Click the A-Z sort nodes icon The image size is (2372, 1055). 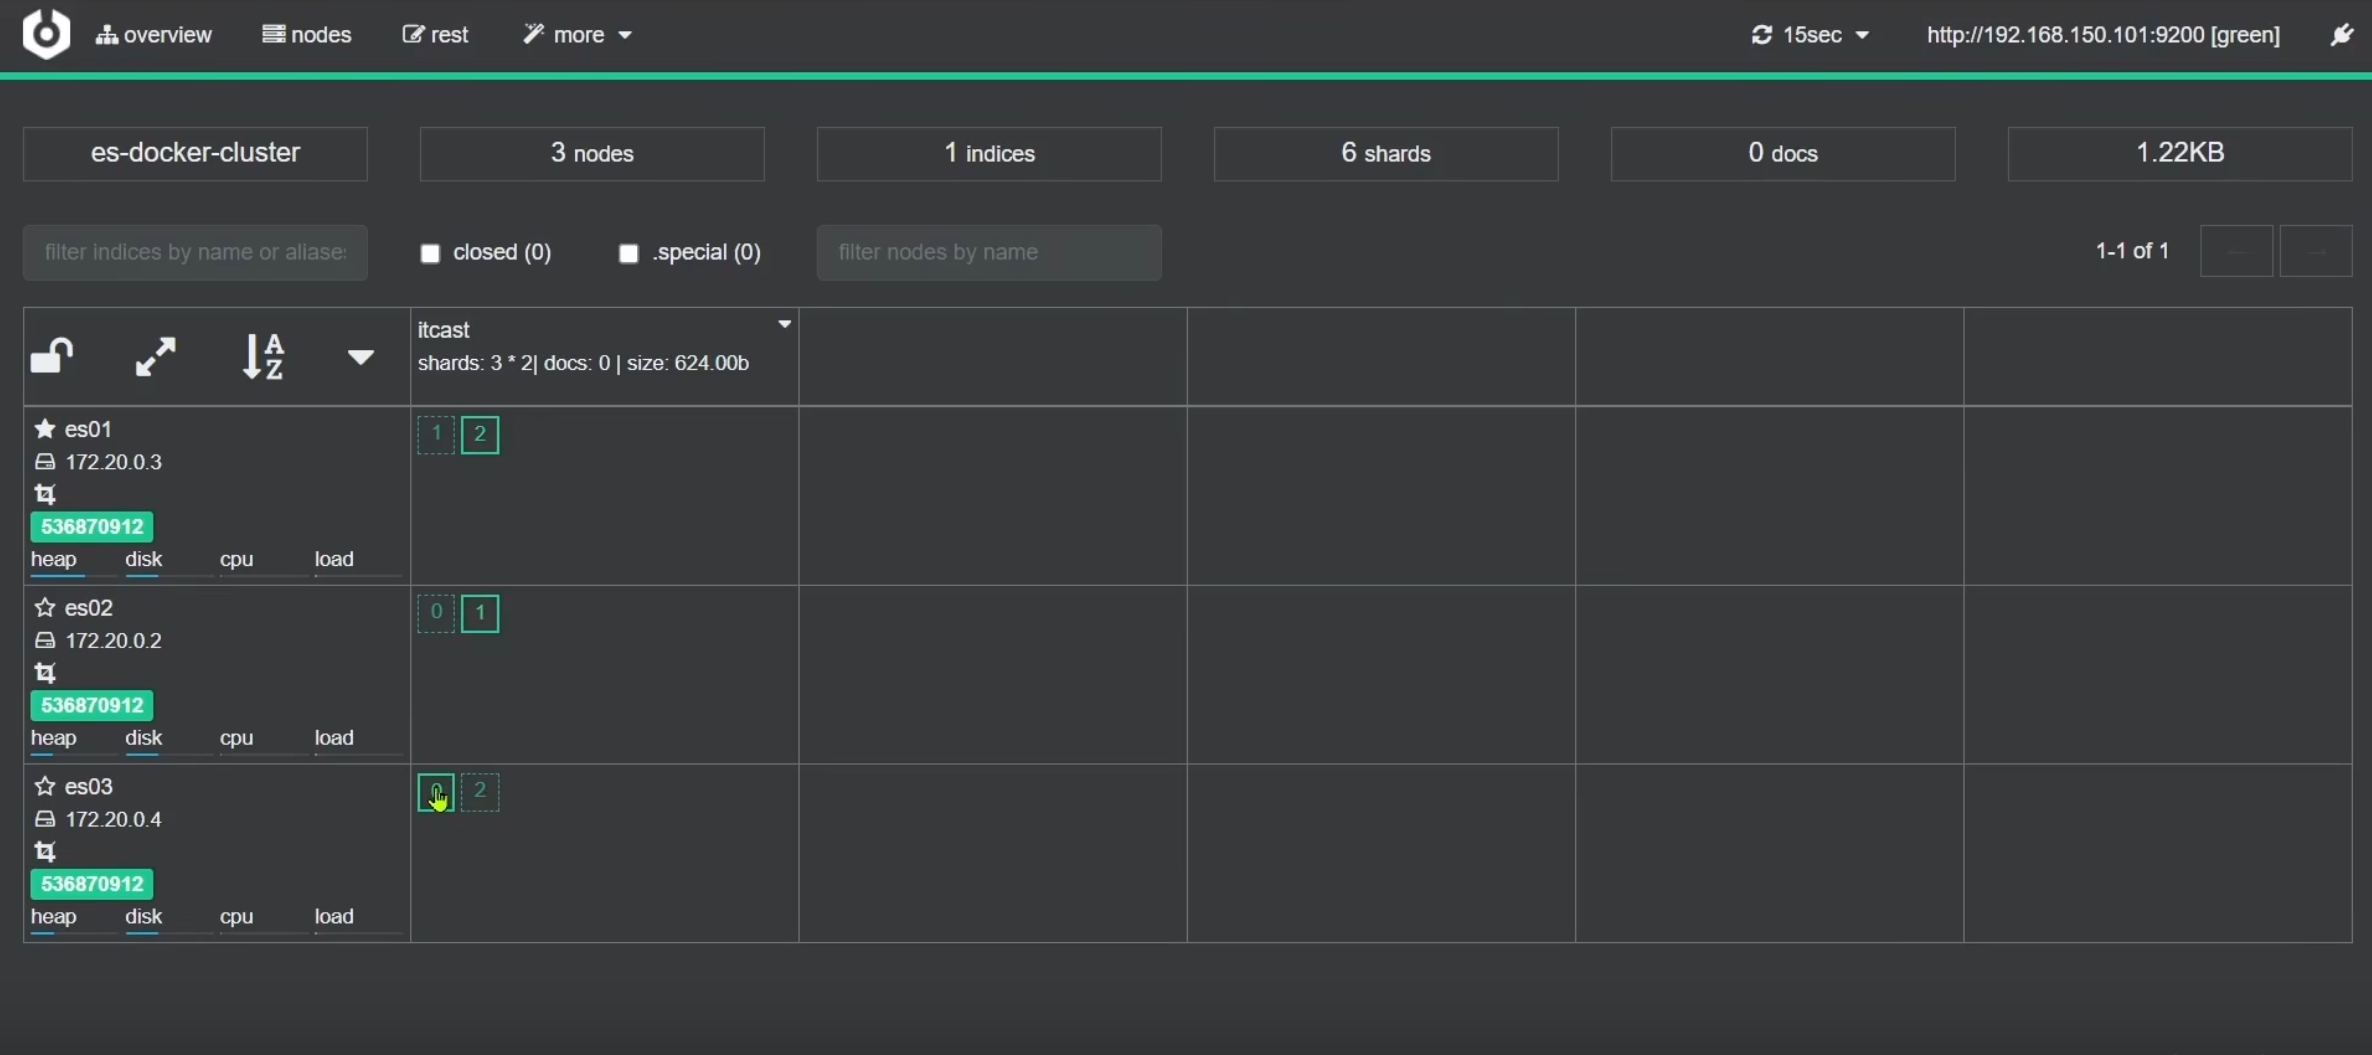pyautogui.click(x=264, y=356)
